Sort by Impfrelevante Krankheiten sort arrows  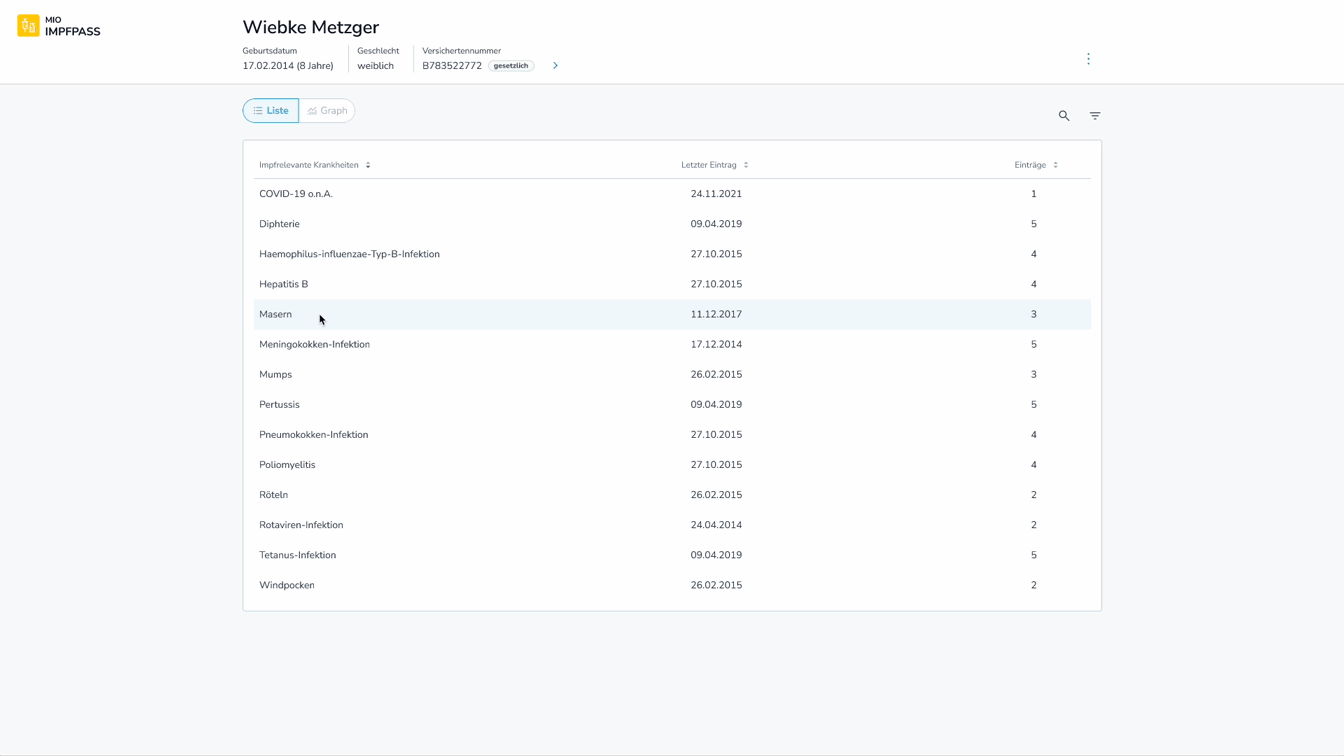368,165
